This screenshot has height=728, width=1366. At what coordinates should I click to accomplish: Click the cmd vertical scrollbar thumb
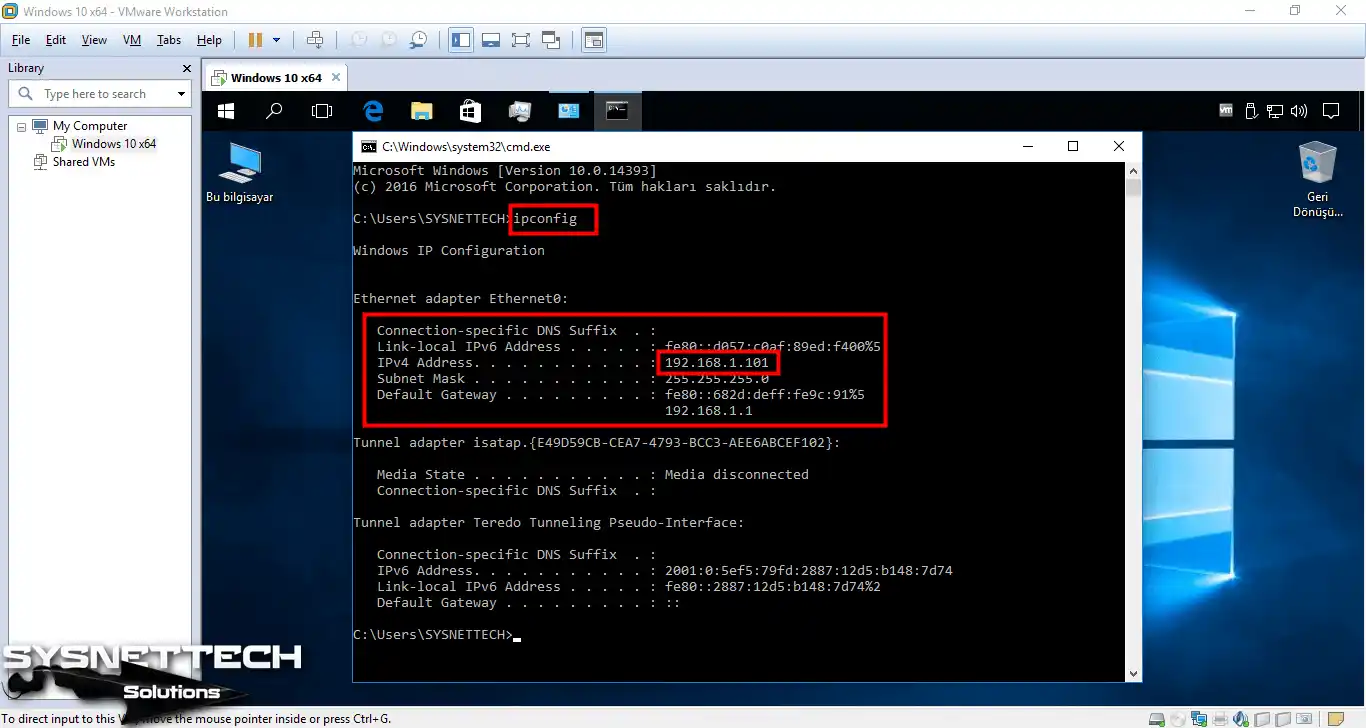1133,188
